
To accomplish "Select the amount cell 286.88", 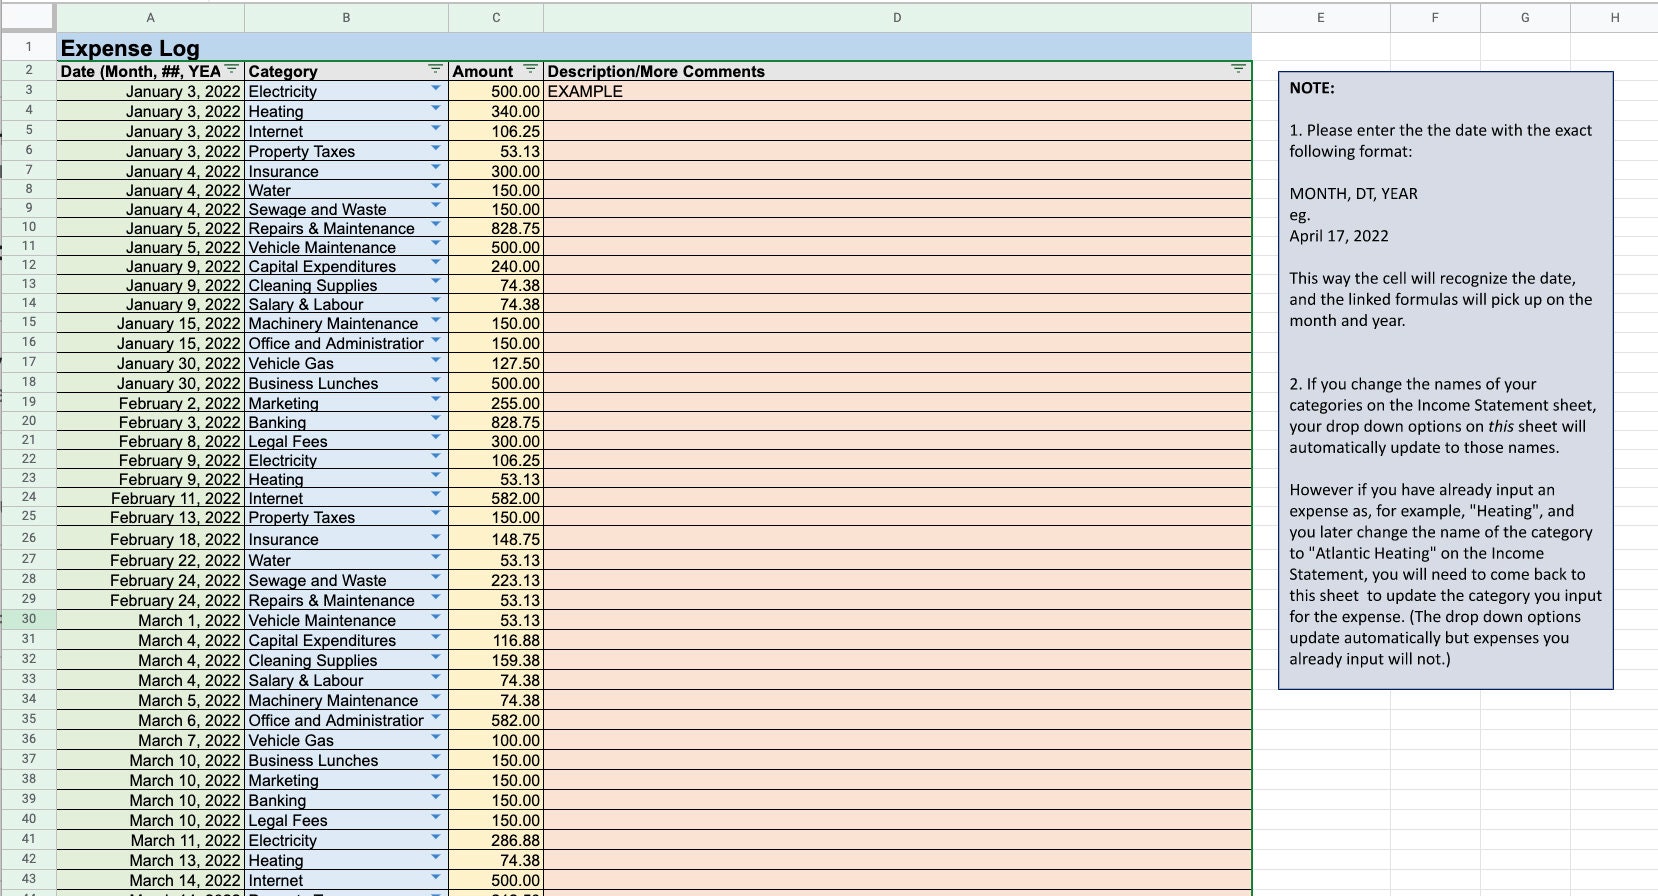I will [x=496, y=840].
